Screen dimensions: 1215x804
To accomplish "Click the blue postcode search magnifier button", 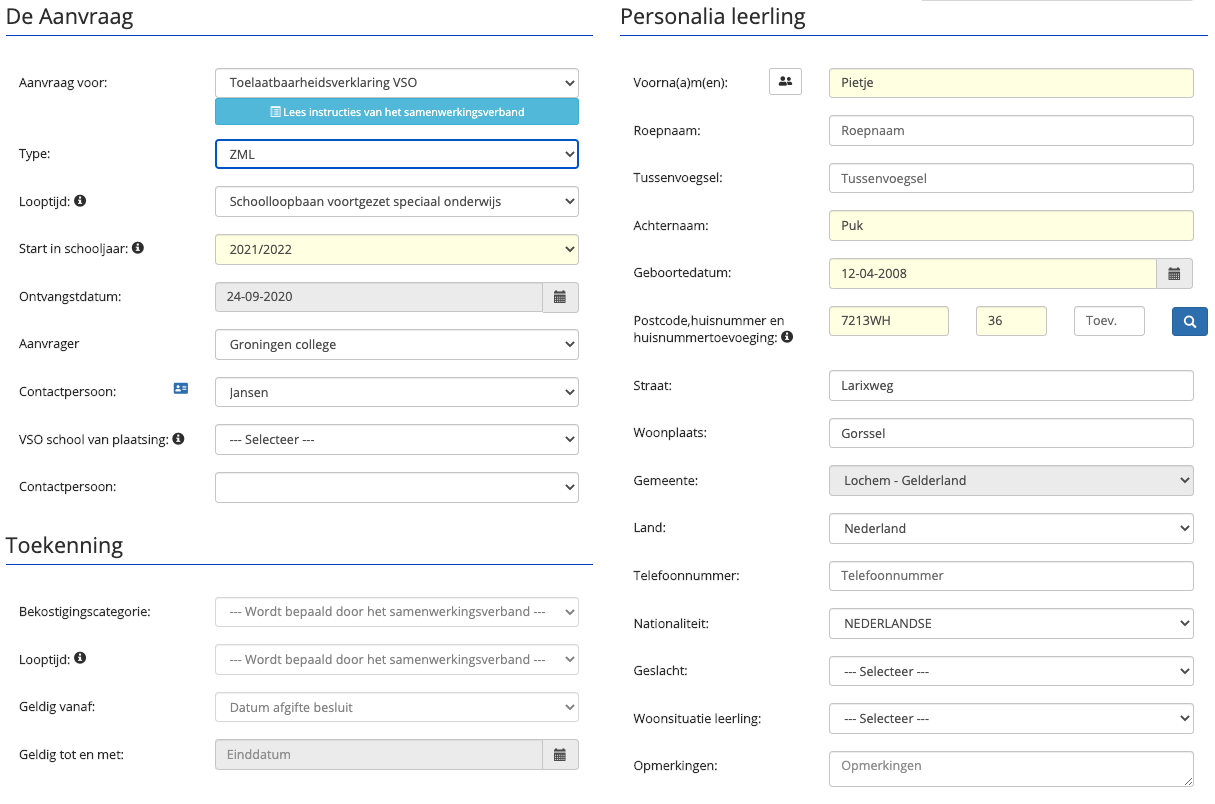I will tap(1190, 321).
